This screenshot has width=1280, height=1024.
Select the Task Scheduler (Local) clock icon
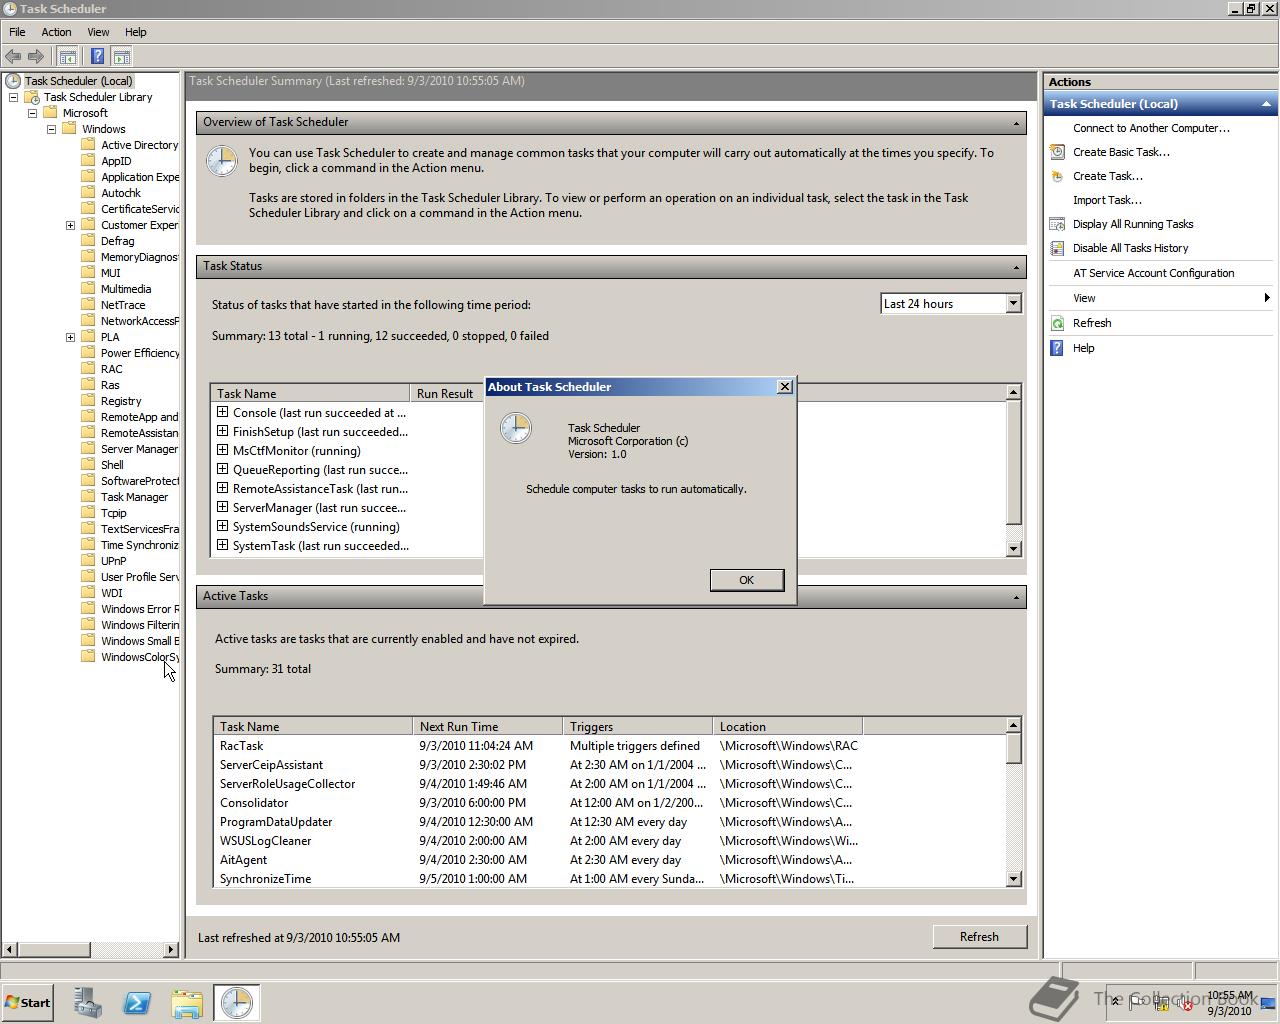point(13,81)
